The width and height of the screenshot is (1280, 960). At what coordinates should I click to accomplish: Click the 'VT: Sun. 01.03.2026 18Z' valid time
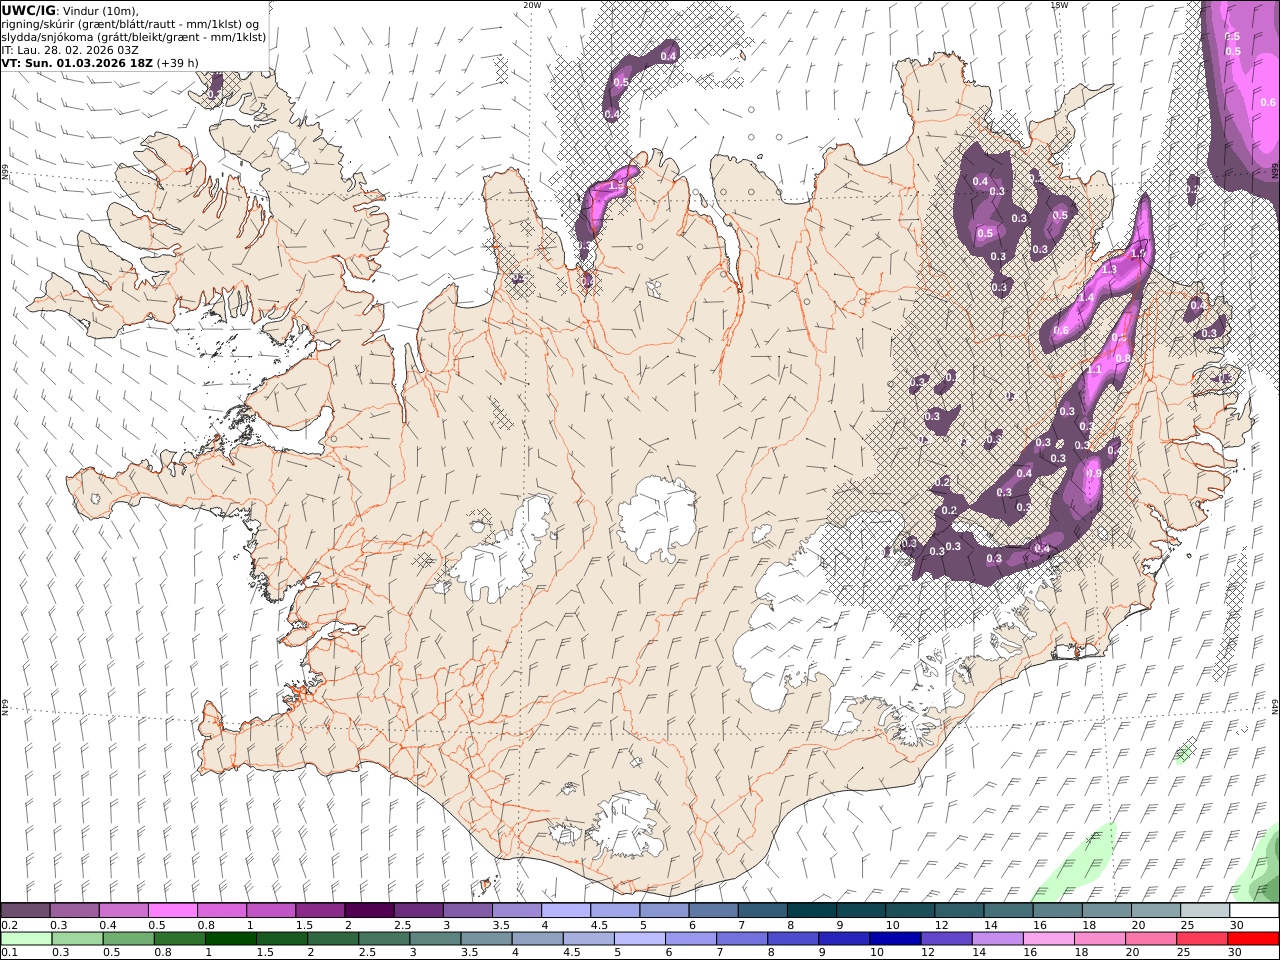[x=77, y=63]
